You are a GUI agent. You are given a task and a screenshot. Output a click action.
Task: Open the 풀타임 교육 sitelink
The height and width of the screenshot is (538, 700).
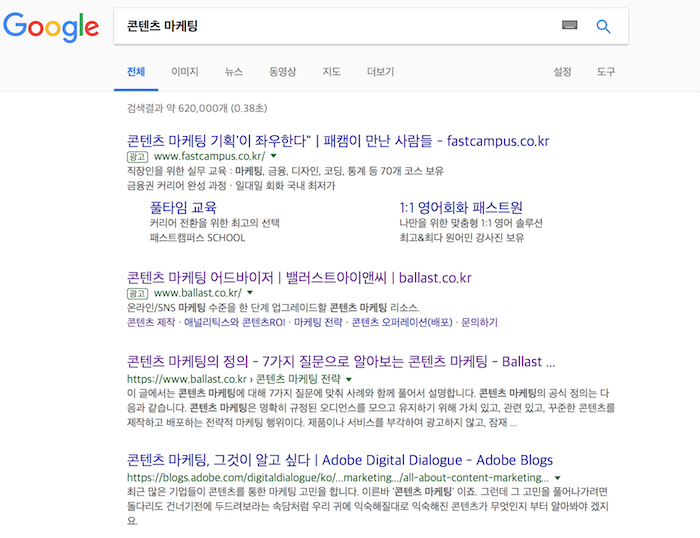tap(183, 208)
